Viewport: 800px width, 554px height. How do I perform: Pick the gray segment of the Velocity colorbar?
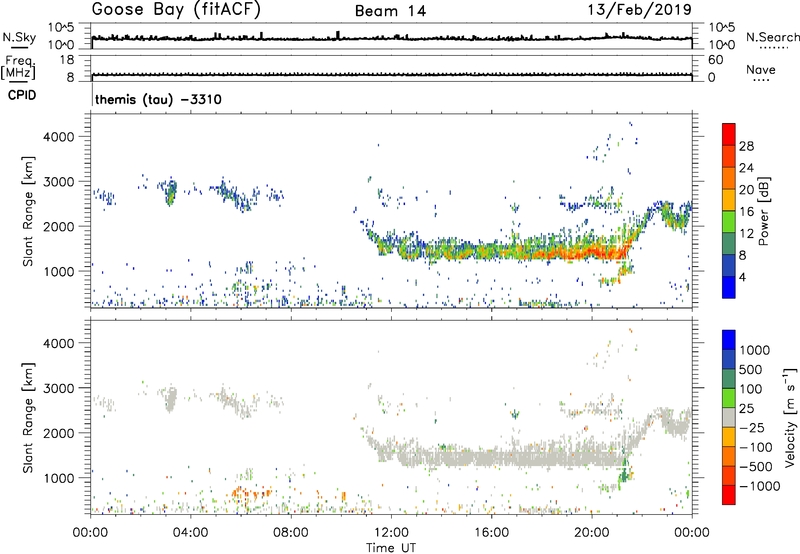tap(729, 417)
